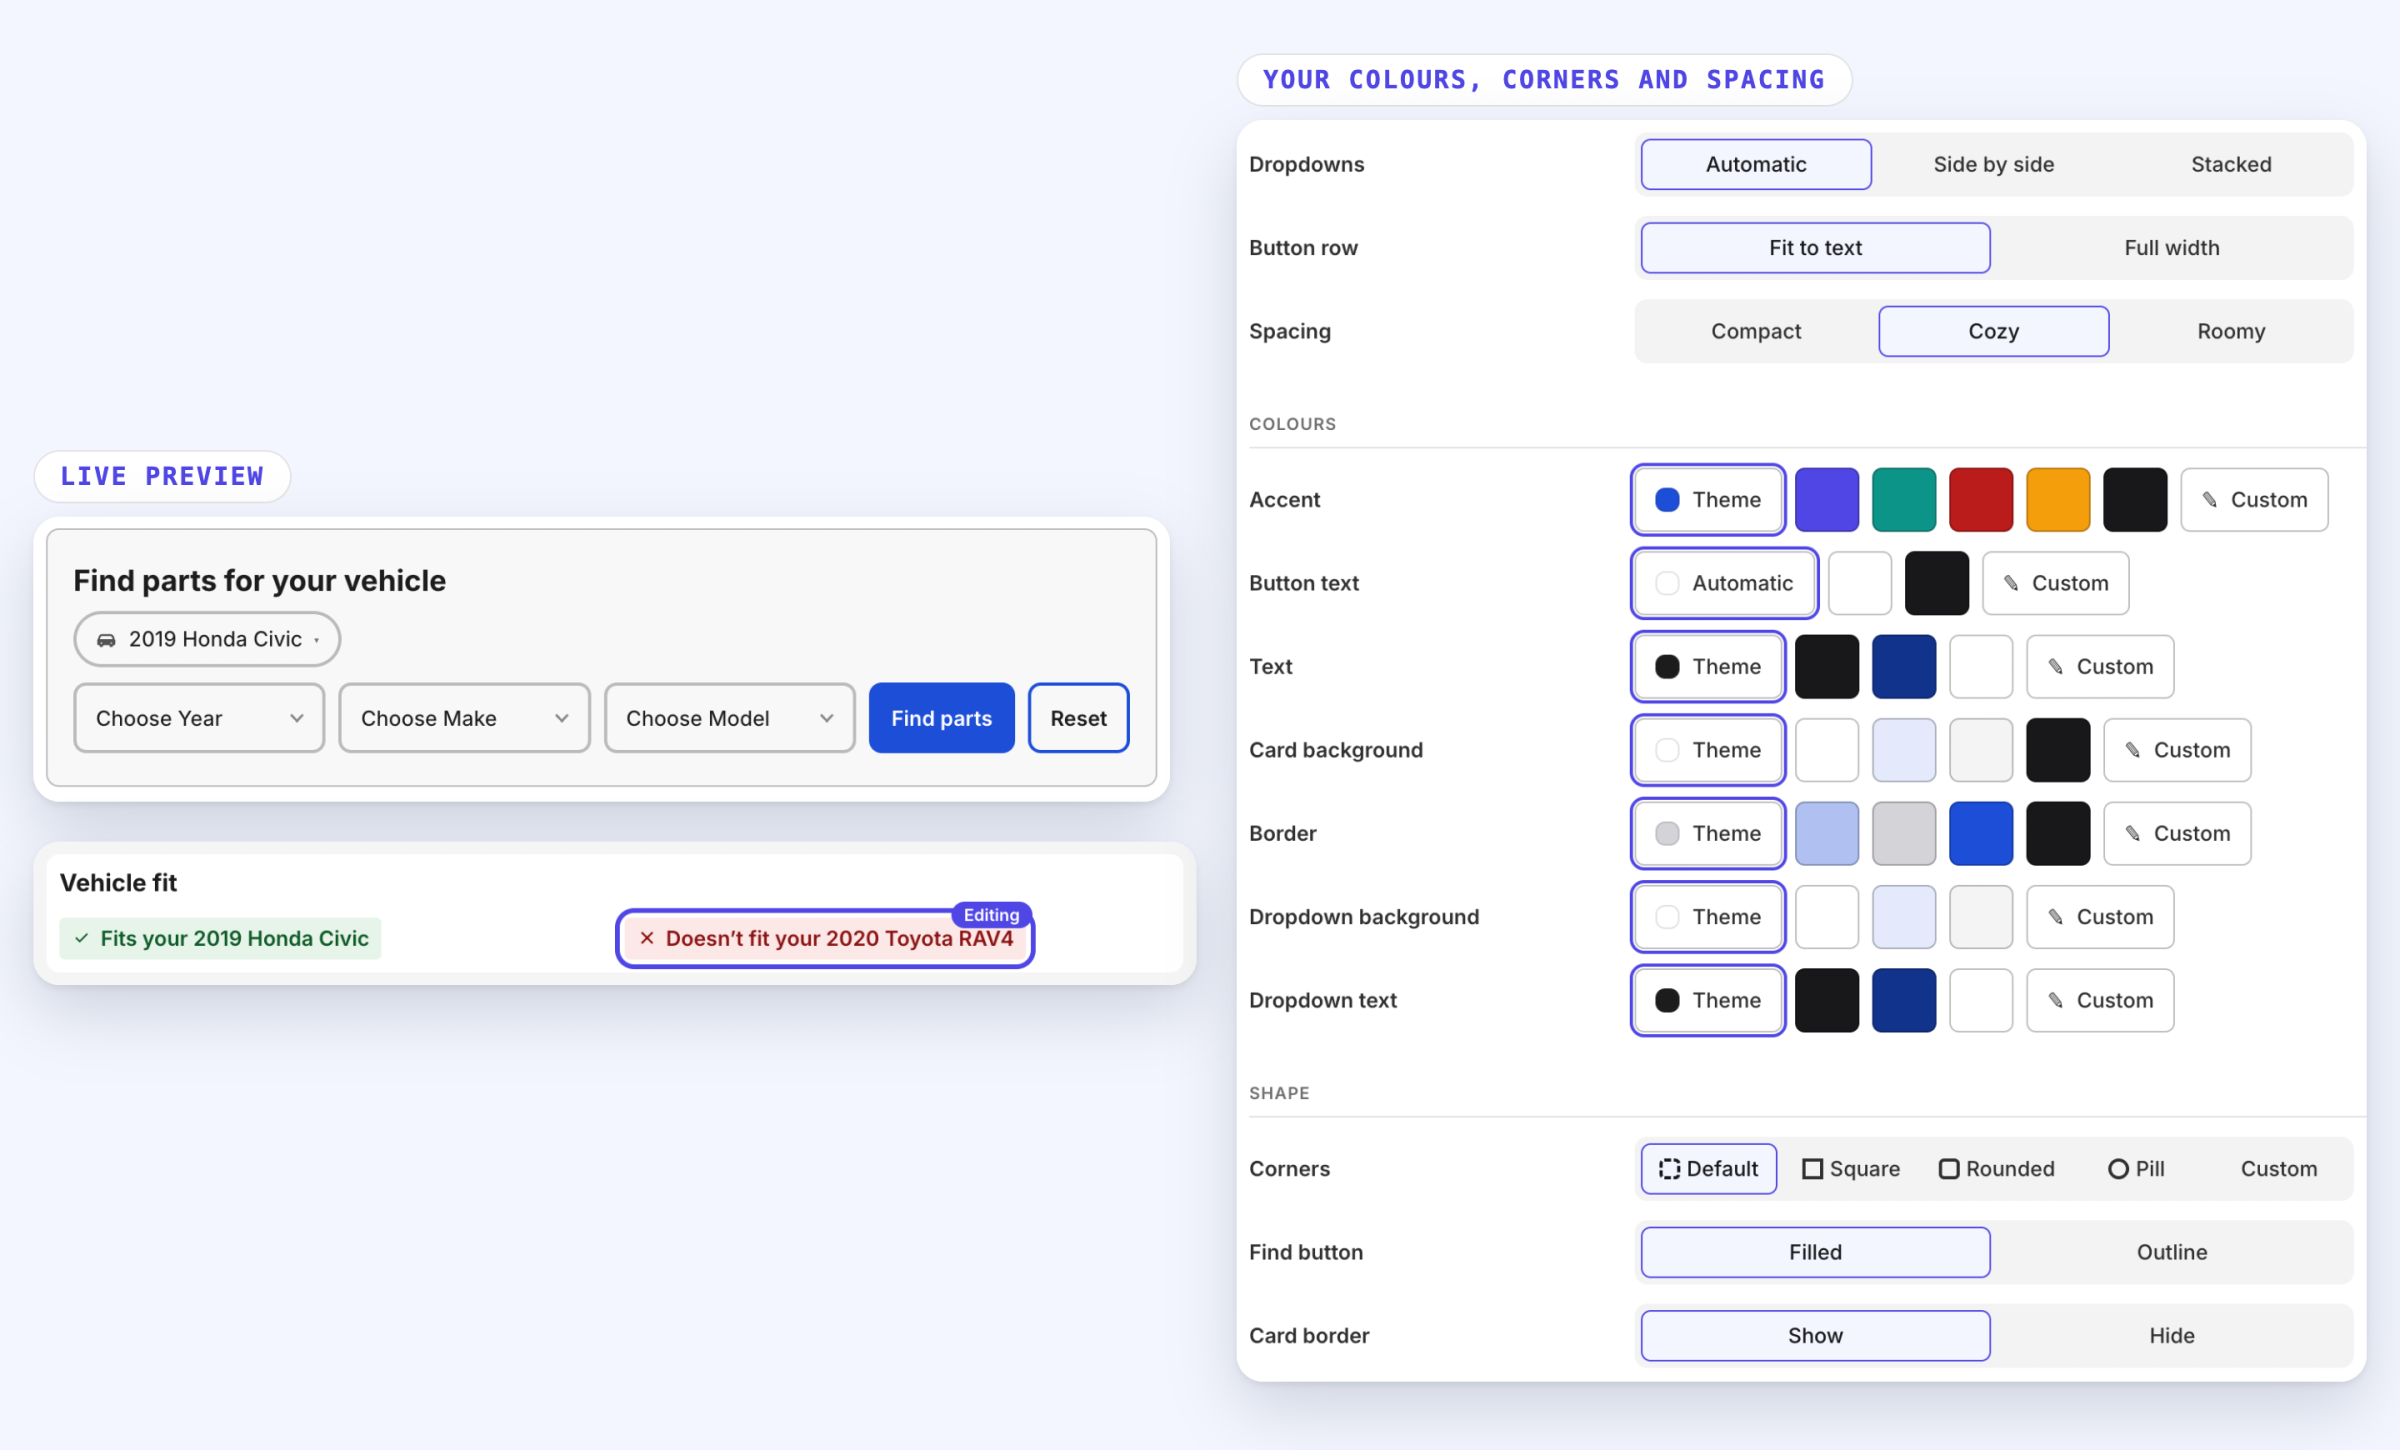The image size is (2400, 1450).
Task: Select Theme option for Accent colour
Action: (1708, 500)
